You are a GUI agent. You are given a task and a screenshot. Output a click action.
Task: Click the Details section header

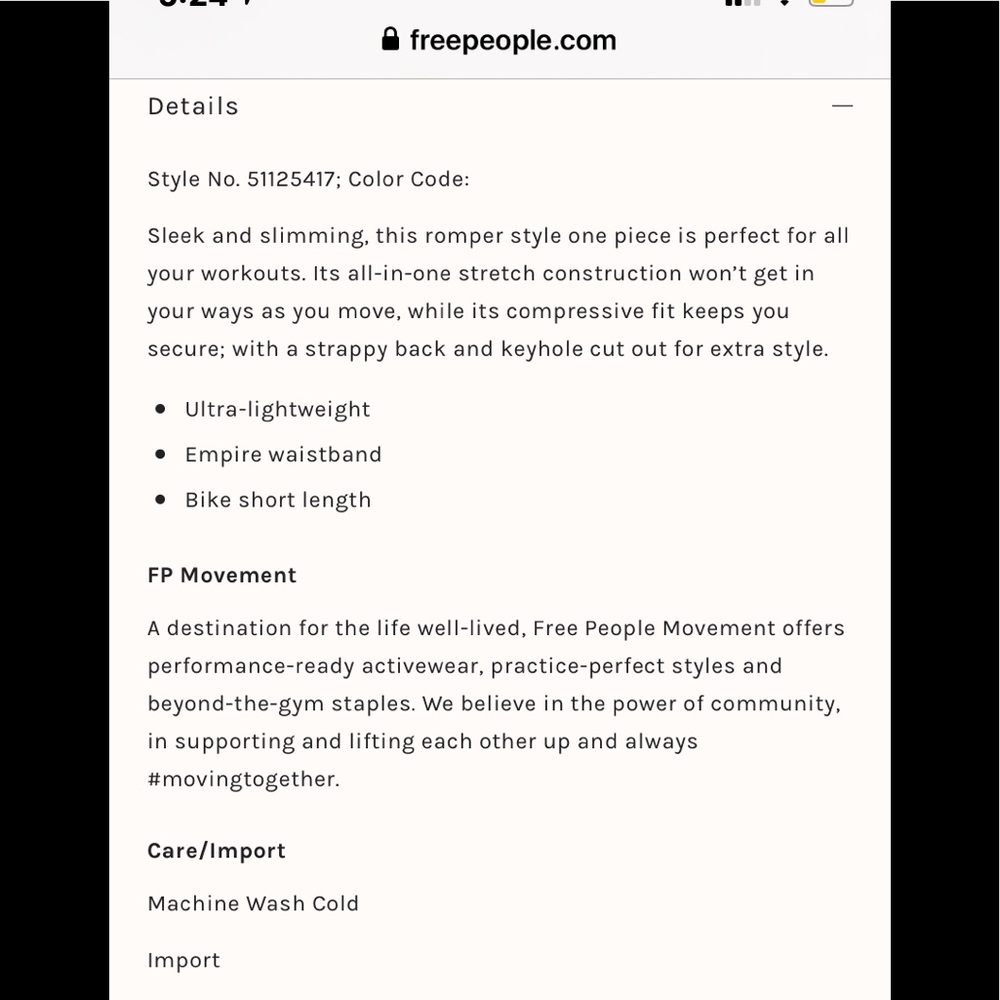click(x=193, y=106)
